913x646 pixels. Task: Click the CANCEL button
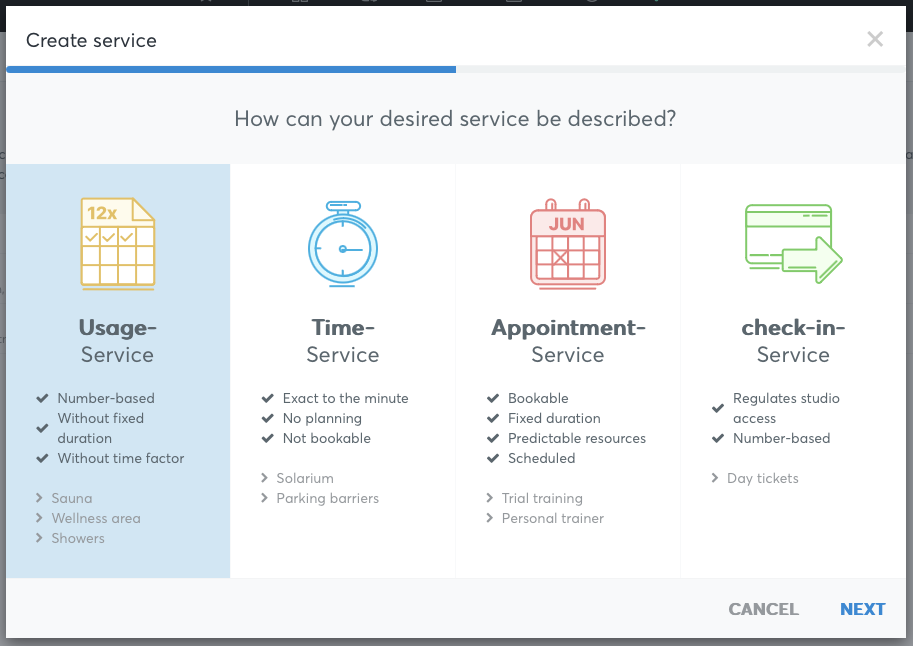763,609
